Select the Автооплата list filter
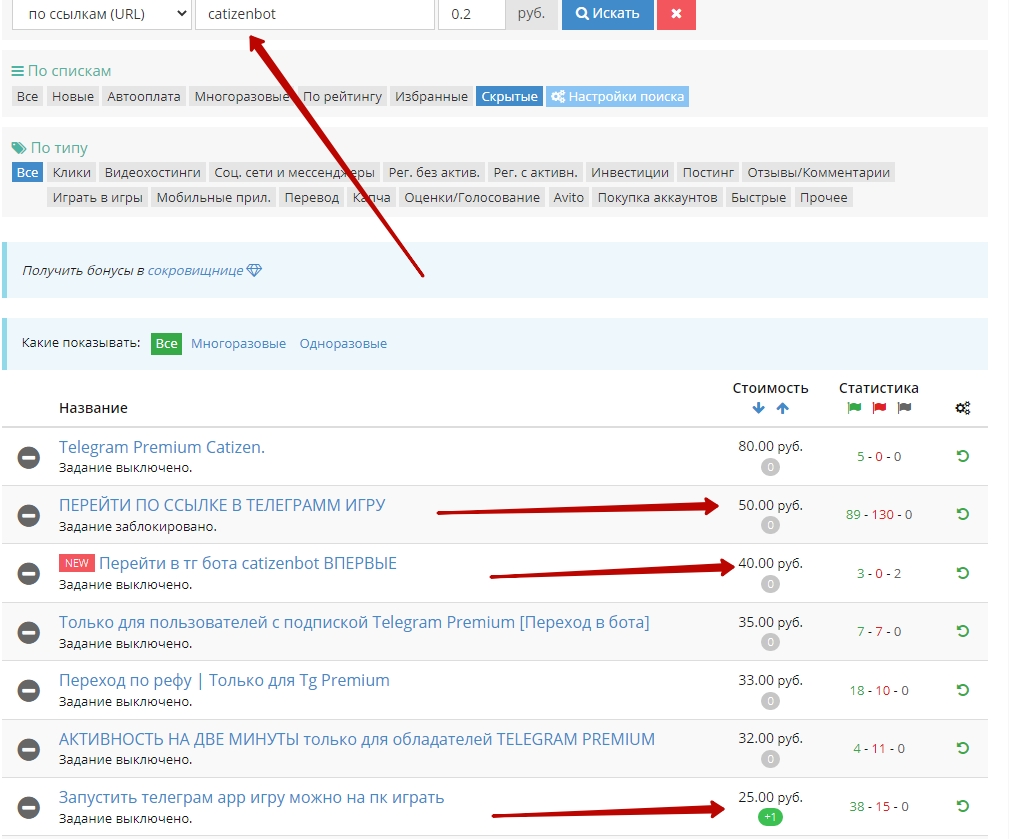This screenshot has width=1009, height=839. [143, 97]
